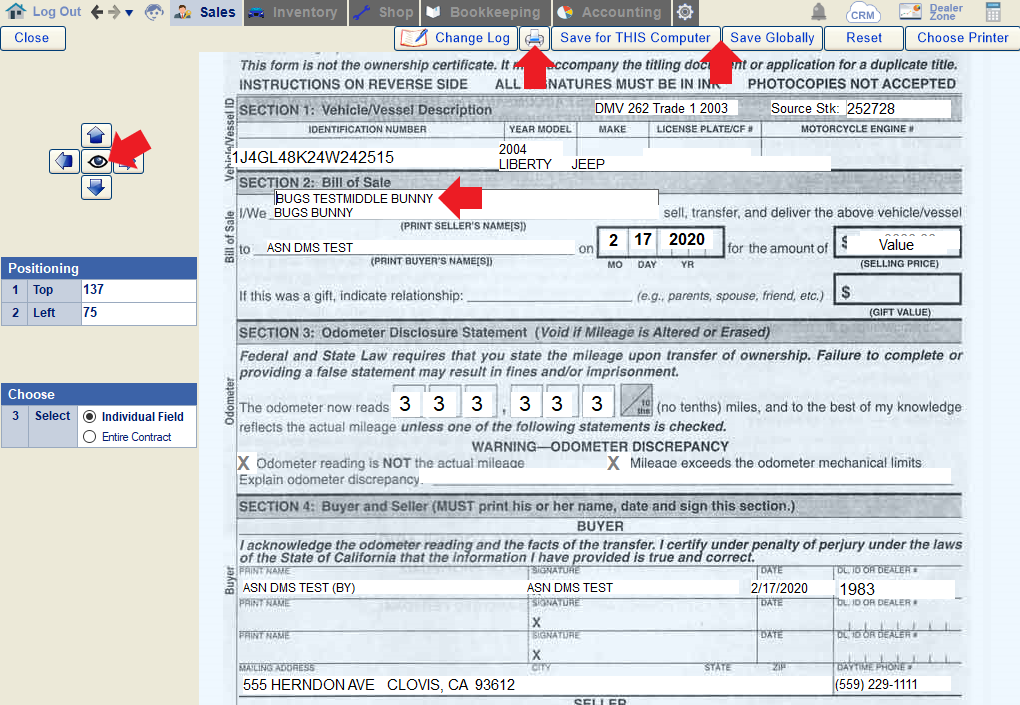Viewport: 1020px width, 705px height.
Task: Click the printer icon button
Action: (534, 38)
